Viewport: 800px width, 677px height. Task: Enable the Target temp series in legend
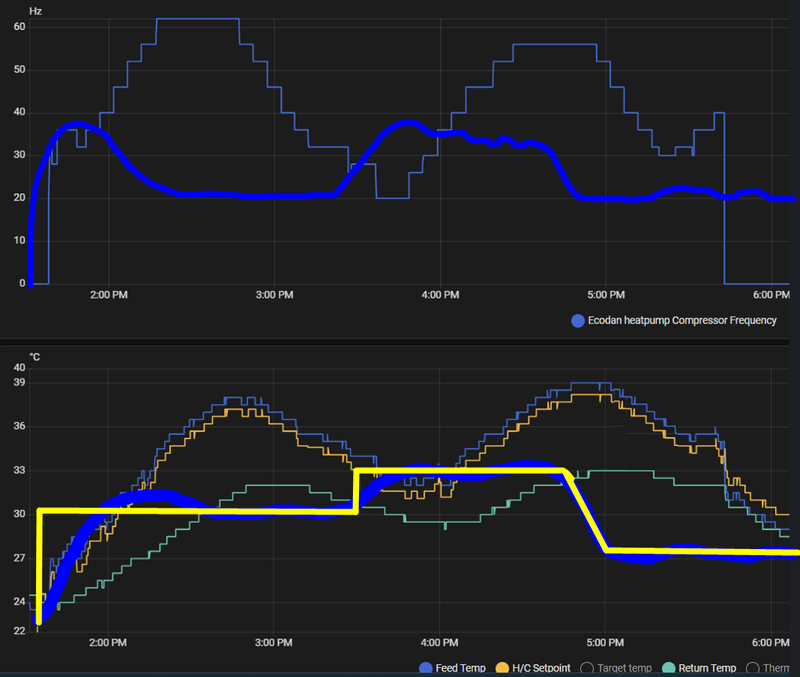coord(616,668)
